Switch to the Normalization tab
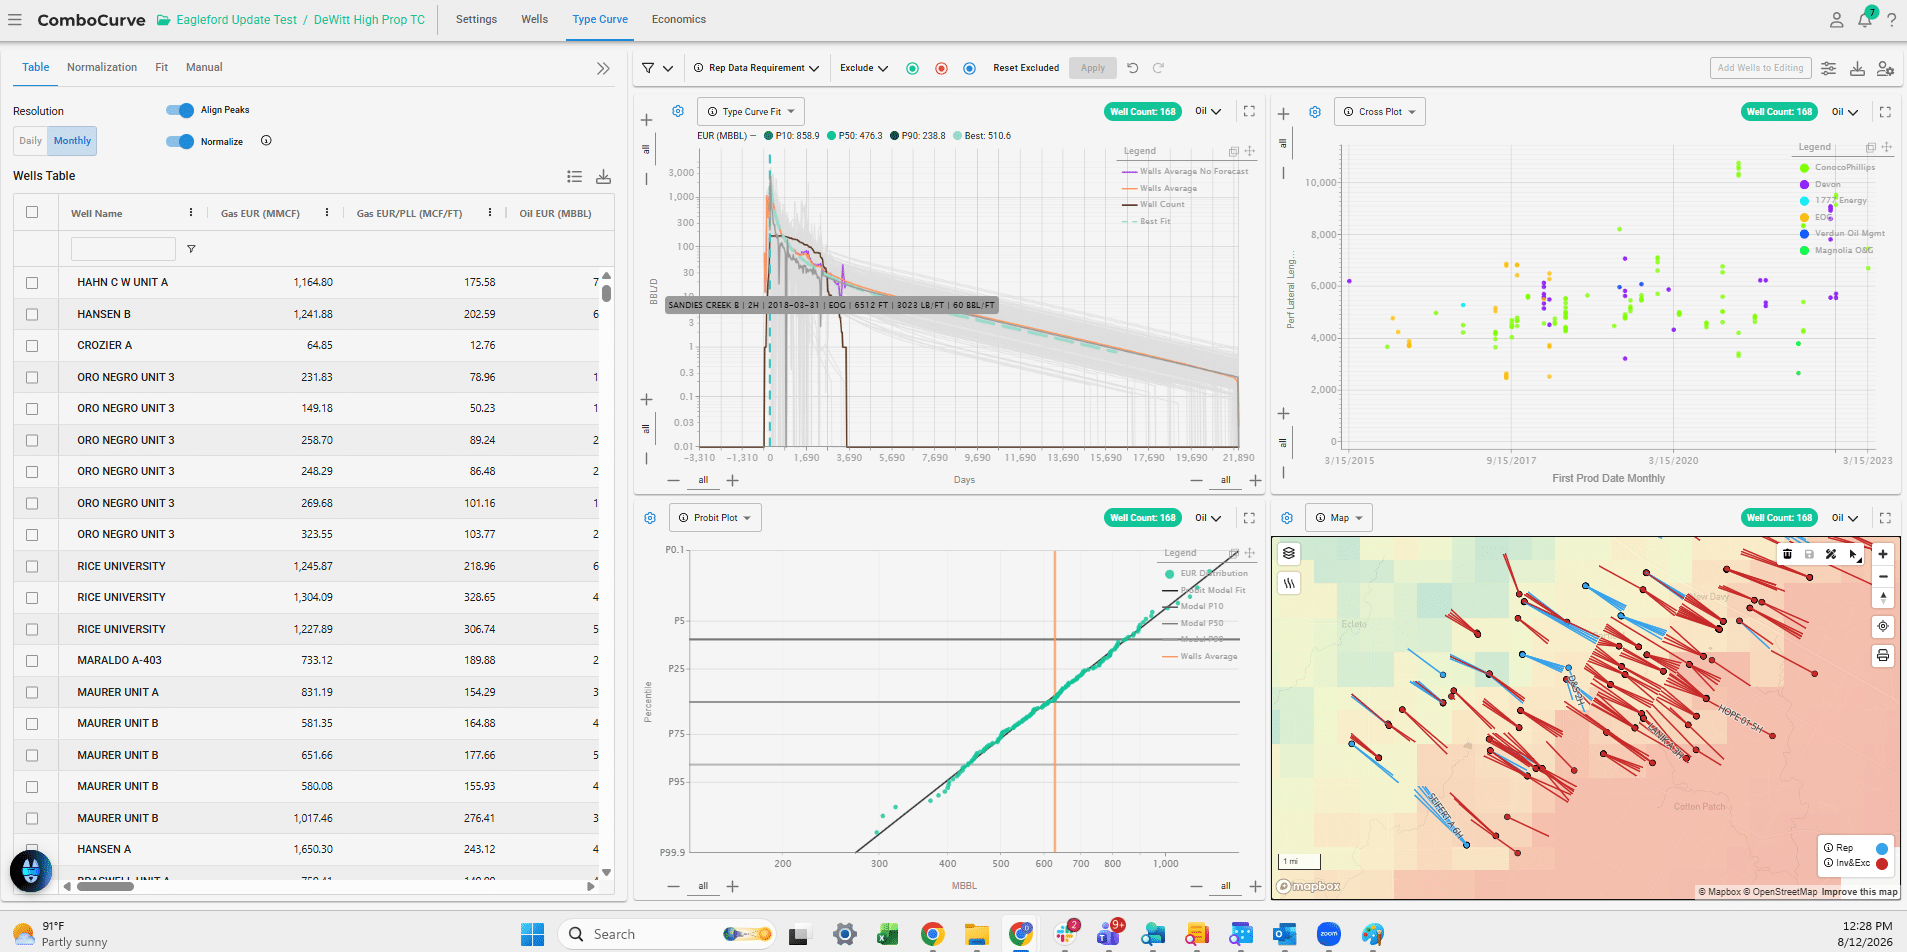 [x=102, y=67]
